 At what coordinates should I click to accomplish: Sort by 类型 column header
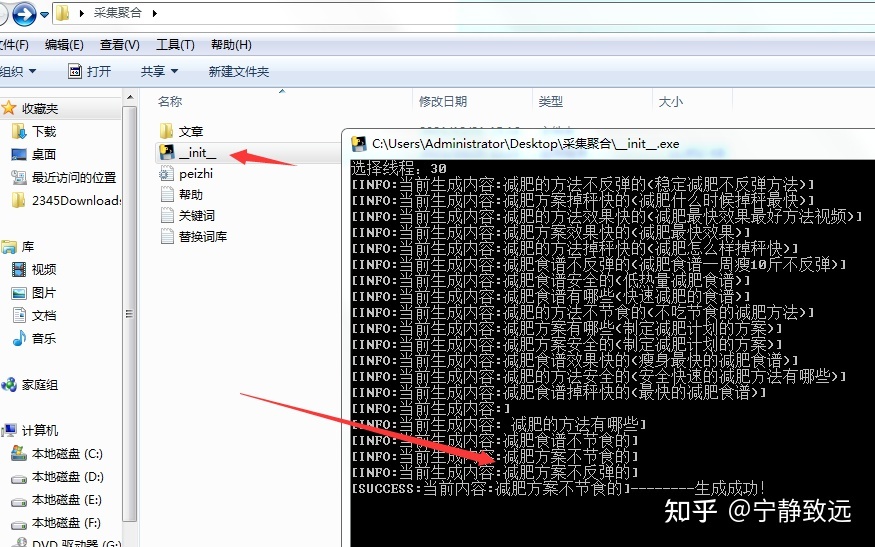550,102
